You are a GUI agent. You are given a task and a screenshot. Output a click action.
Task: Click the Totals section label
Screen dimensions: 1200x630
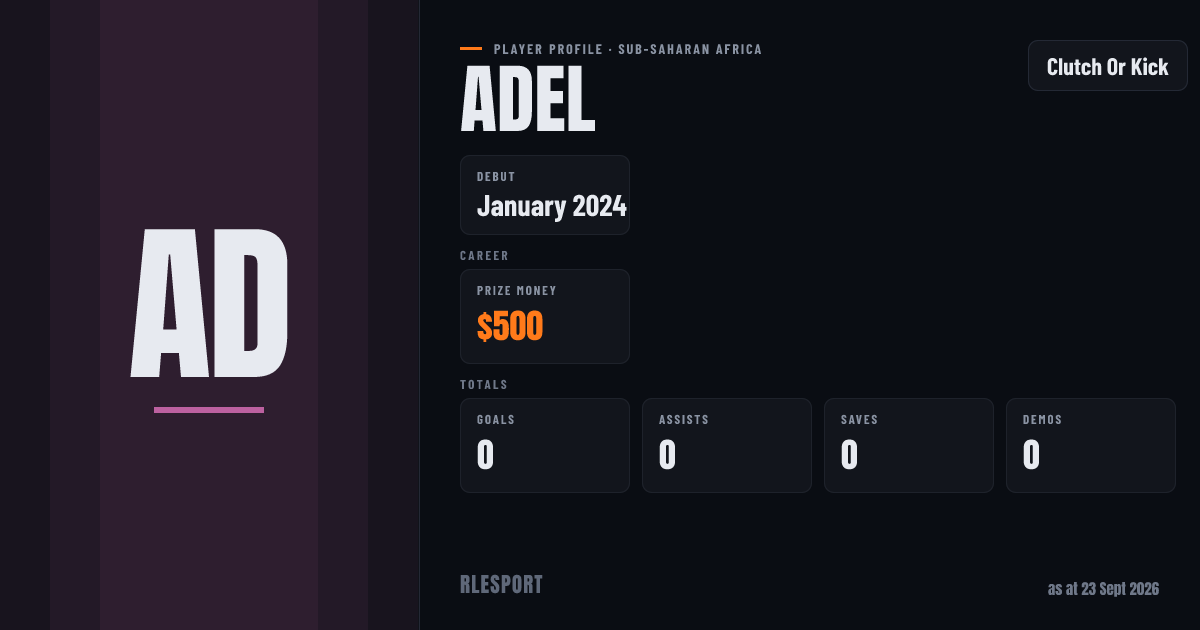pos(484,385)
